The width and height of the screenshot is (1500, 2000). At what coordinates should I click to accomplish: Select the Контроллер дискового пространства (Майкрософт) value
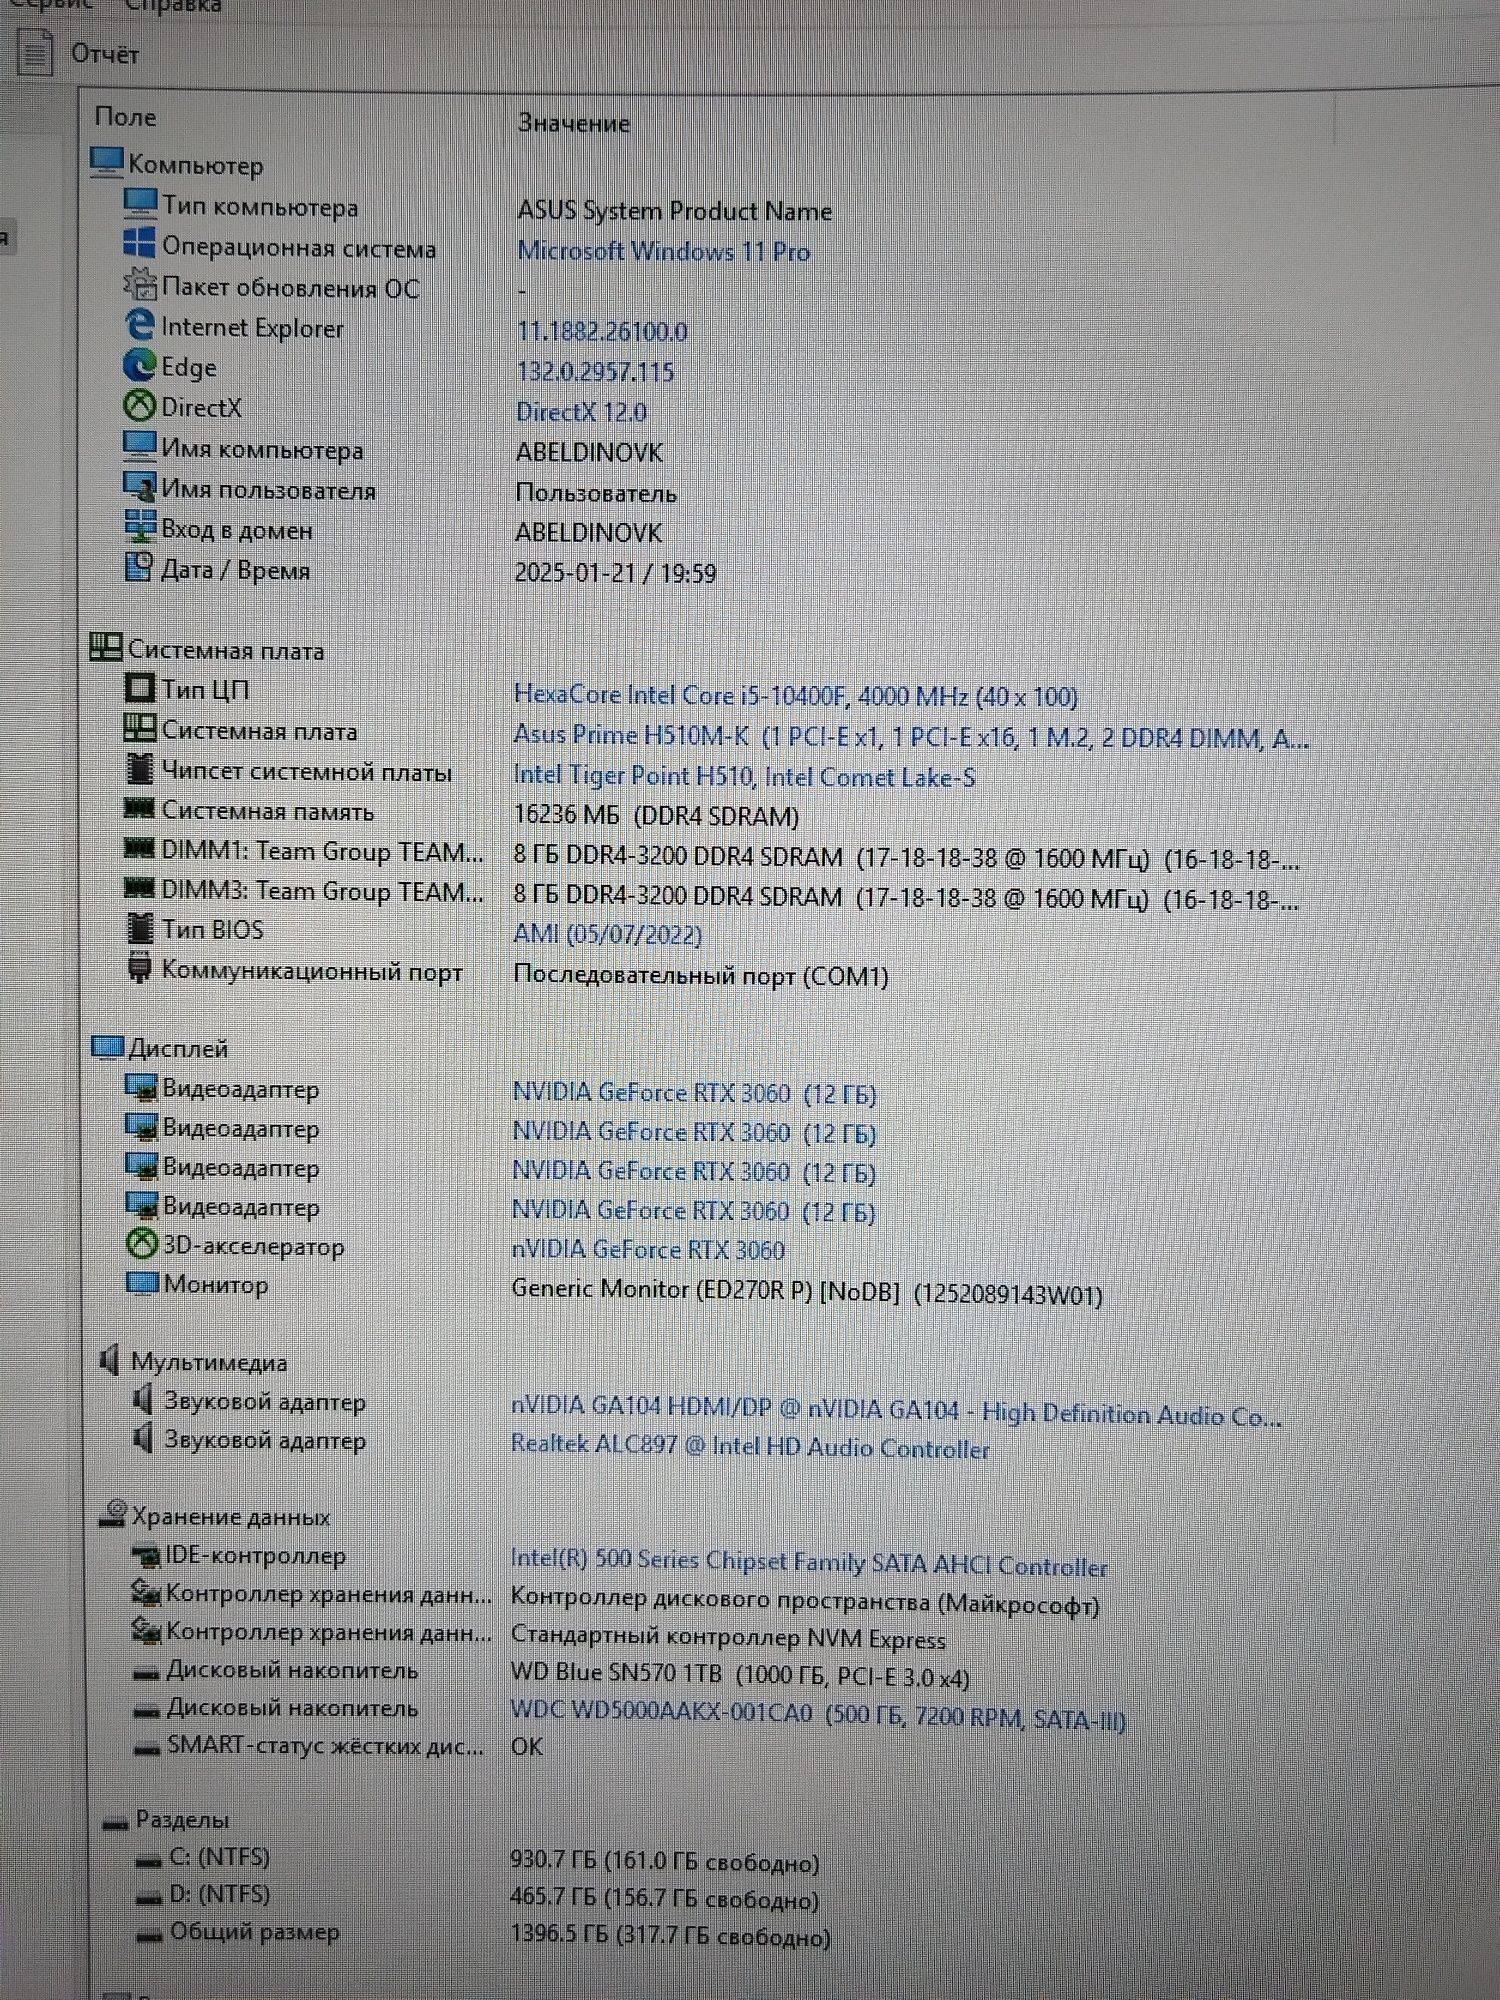[805, 1601]
